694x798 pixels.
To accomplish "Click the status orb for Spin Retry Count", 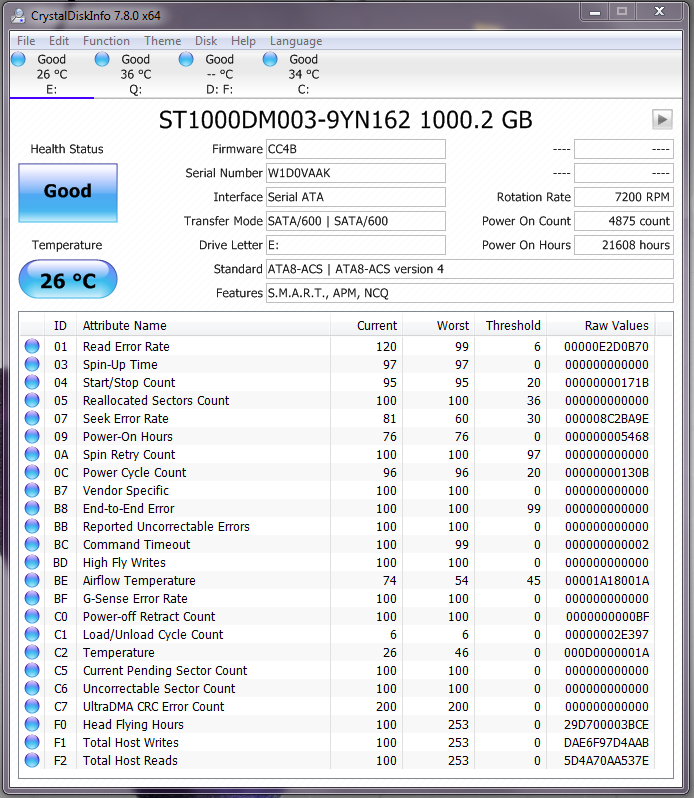I will coord(32,454).
